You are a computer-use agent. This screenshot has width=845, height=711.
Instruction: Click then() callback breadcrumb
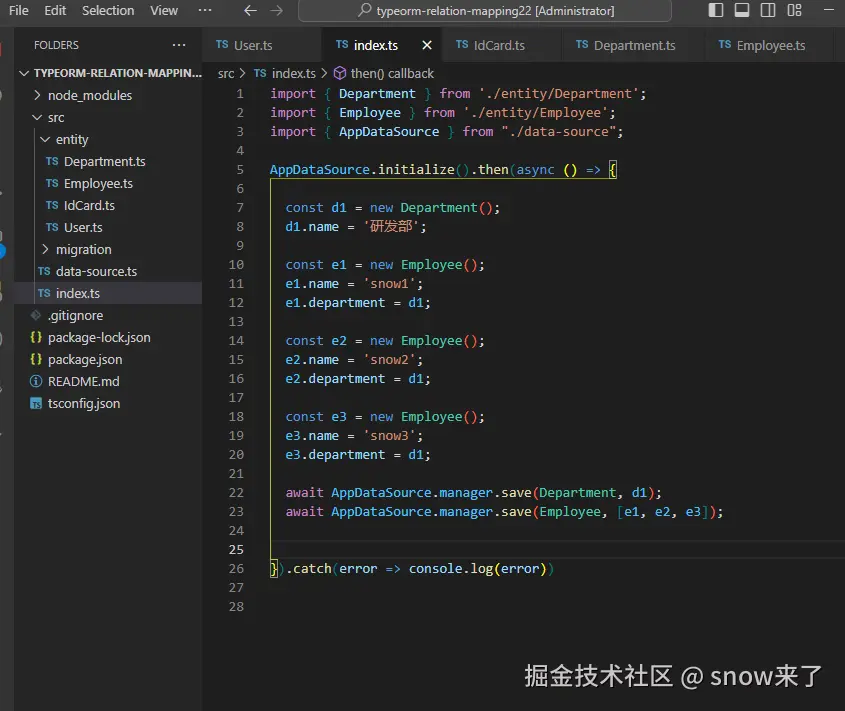[x=392, y=73]
